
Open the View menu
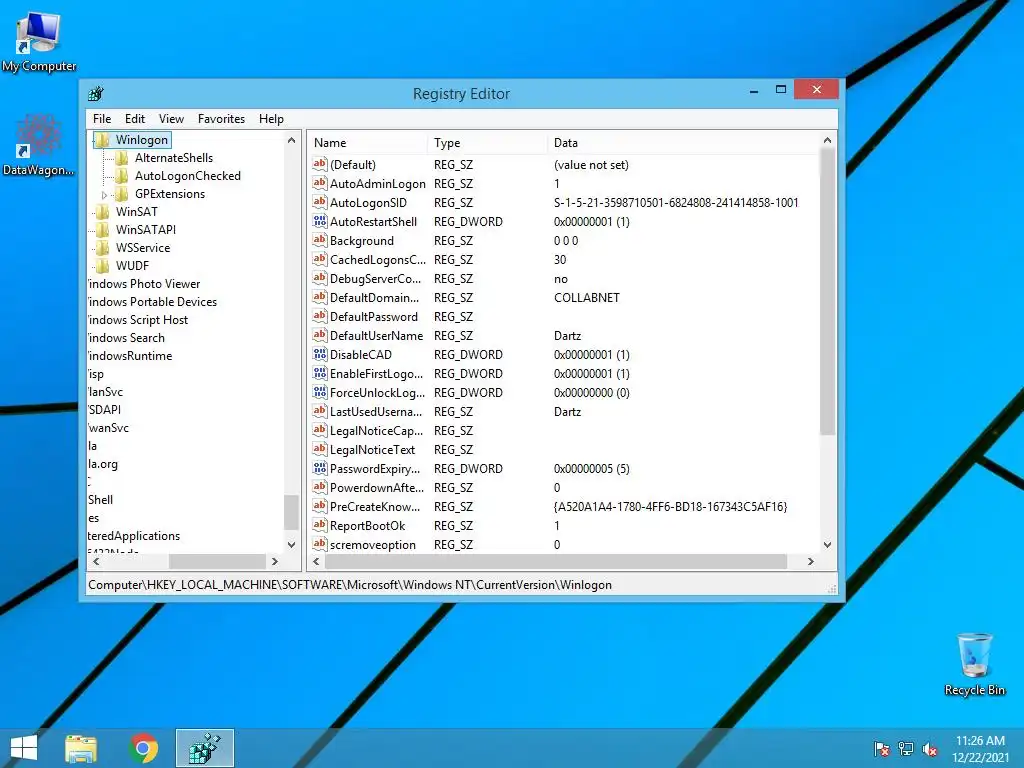(x=171, y=119)
